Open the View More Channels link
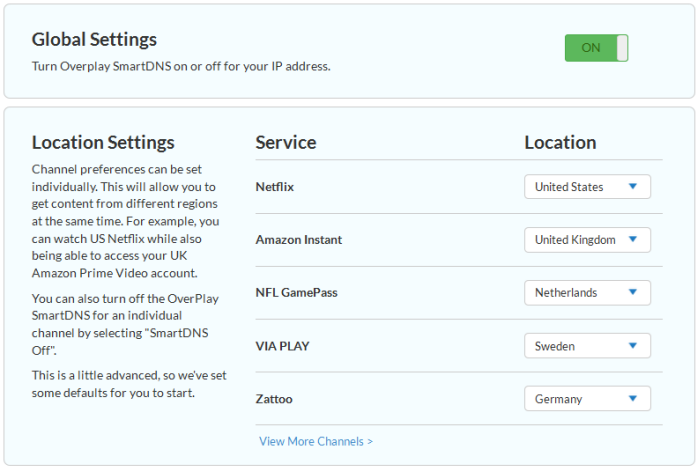700x469 pixels. click(316, 441)
